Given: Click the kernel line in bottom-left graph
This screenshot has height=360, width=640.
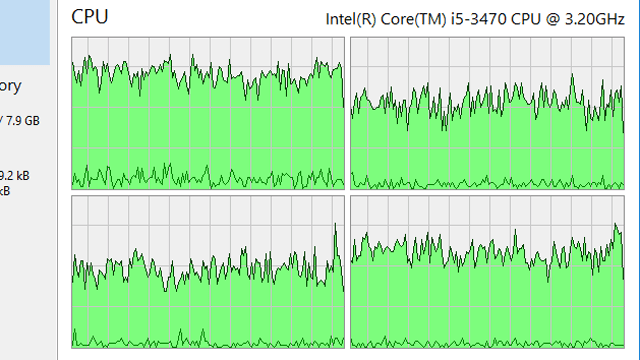Looking at the screenshot, I should point(208,341).
